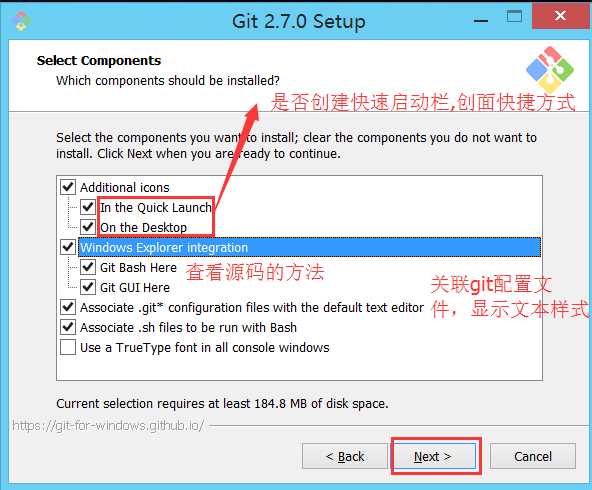Screen dimensions: 592x490
Task: Click the Git icon in title bar
Action: [x=22, y=21]
